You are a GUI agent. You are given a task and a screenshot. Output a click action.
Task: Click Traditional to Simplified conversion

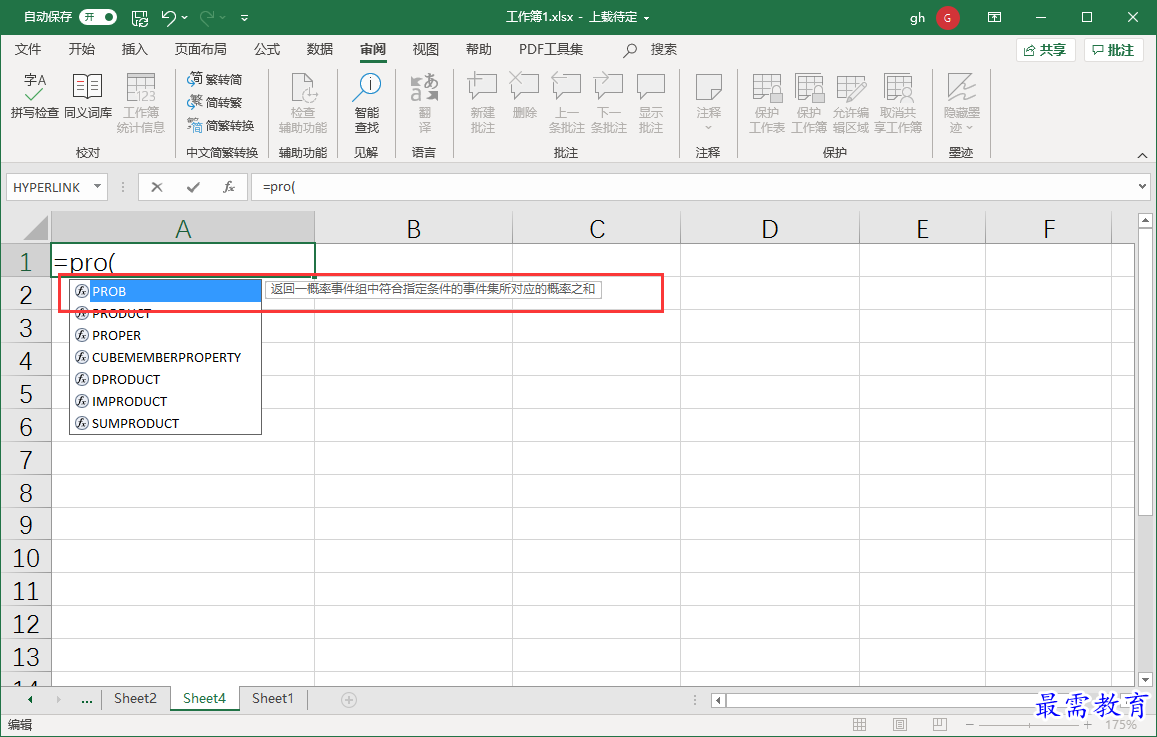pos(215,80)
